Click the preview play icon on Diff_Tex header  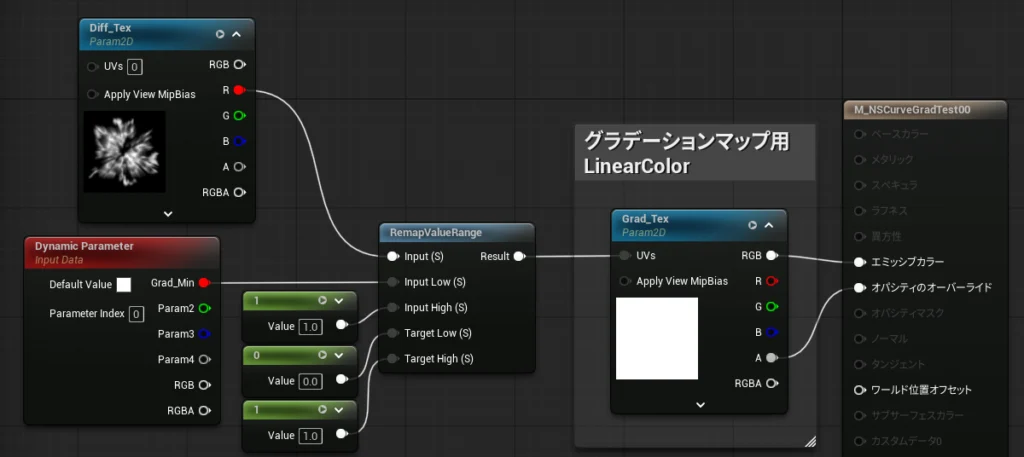[220, 34]
